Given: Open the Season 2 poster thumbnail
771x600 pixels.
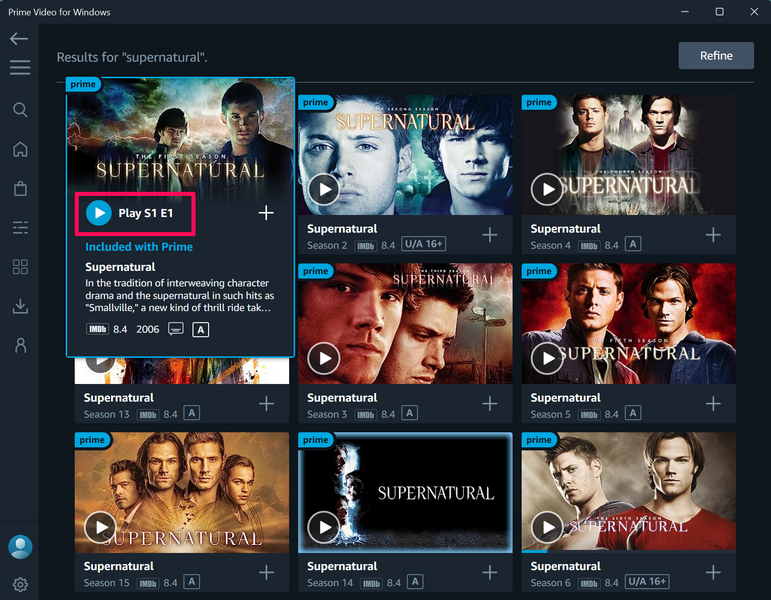Looking at the screenshot, I should click(x=405, y=154).
